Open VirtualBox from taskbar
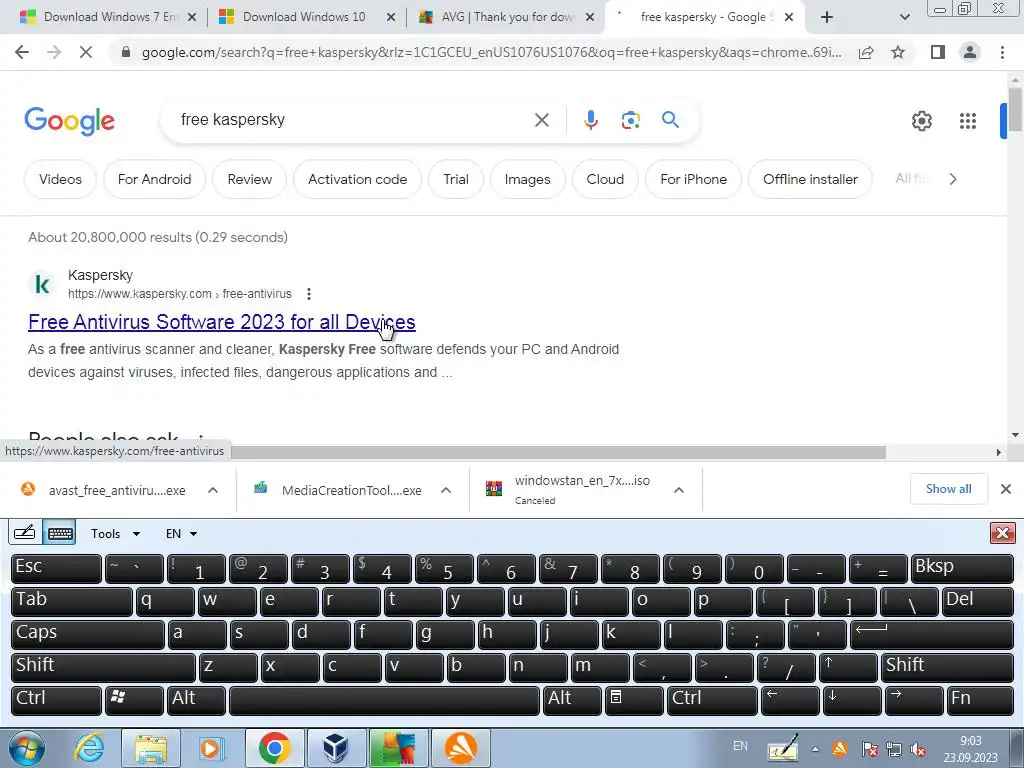1024x768 pixels. [x=335, y=748]
